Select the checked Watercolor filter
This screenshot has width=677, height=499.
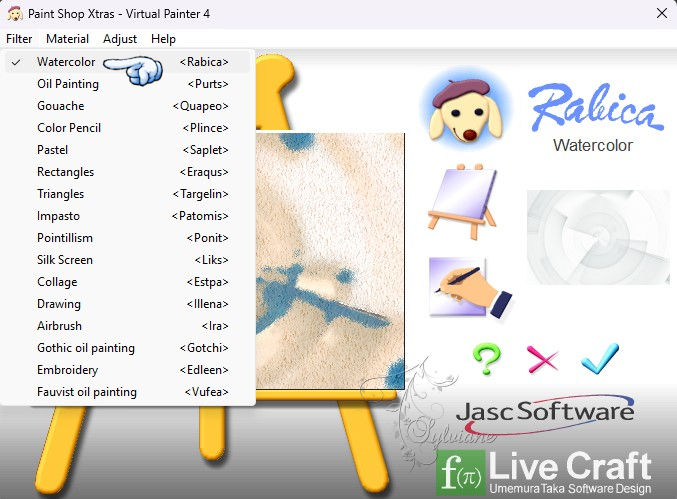[128, 62]
